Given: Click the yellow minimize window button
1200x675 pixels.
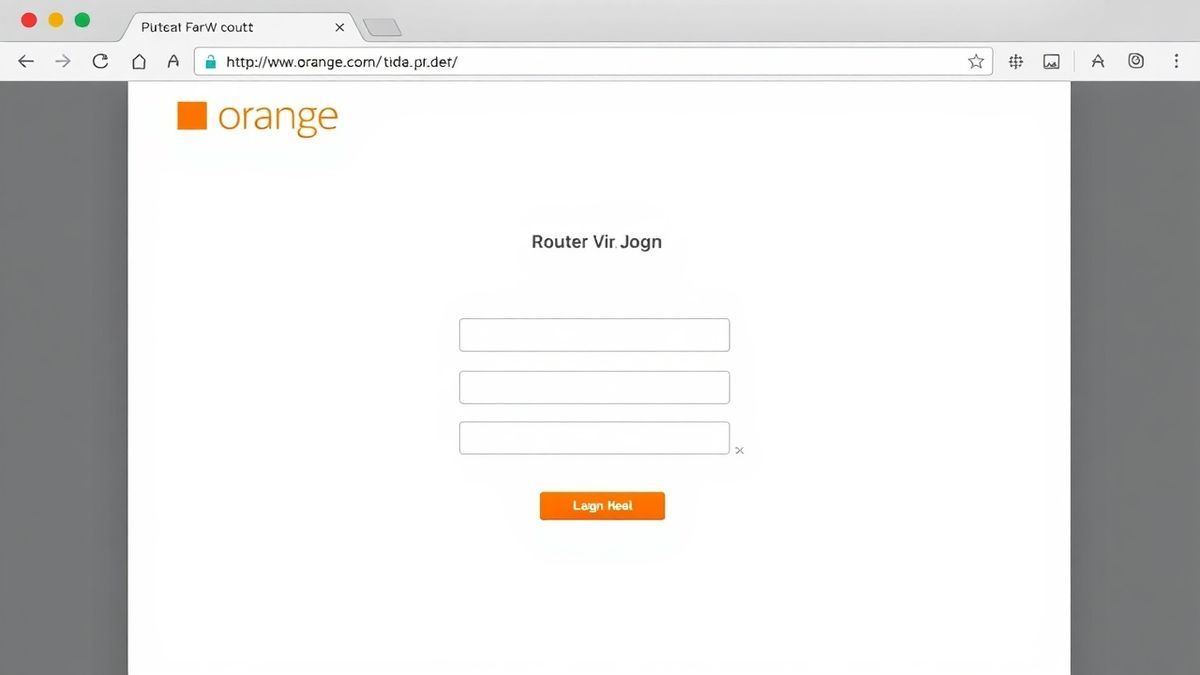Looking at the screenshot, I should 56,20.
